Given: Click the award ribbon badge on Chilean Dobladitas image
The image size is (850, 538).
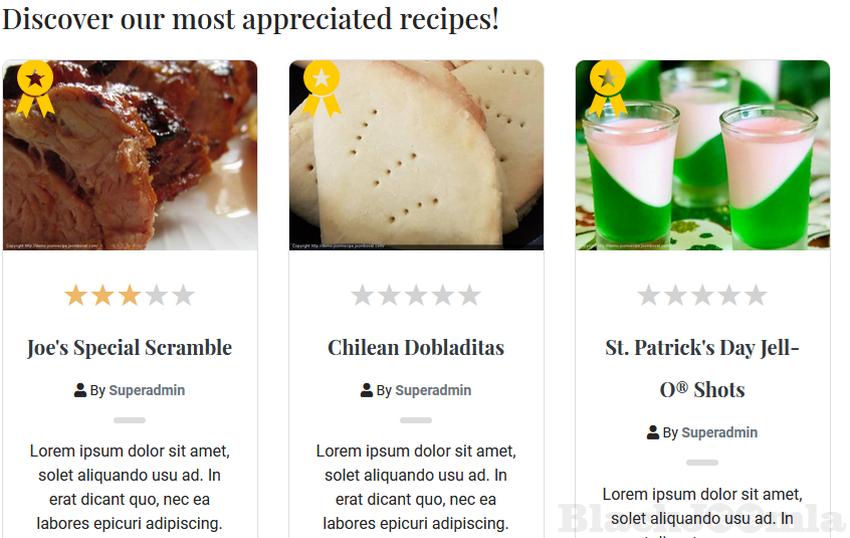Looking at the screenshot, I should click(321, 88).
